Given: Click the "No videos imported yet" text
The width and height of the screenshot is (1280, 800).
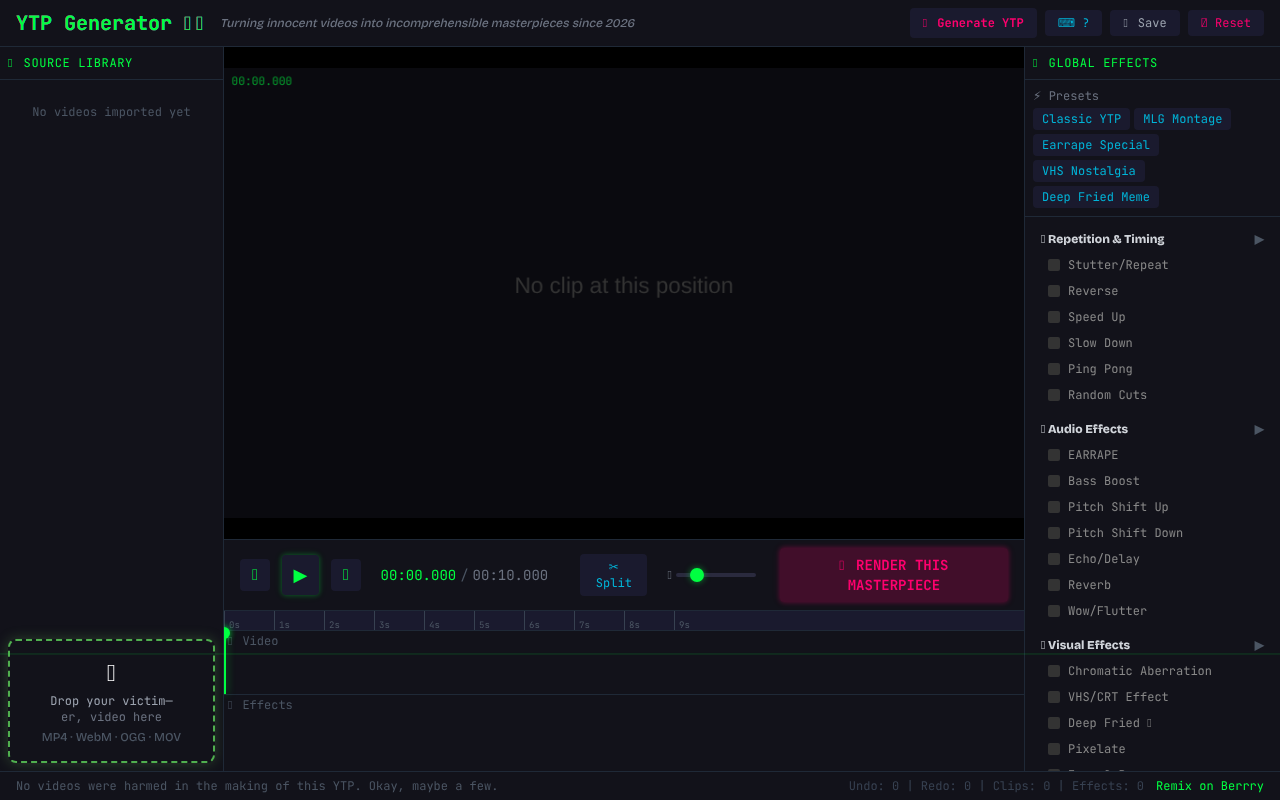Looking at the screenshot, I should point(111,112).
